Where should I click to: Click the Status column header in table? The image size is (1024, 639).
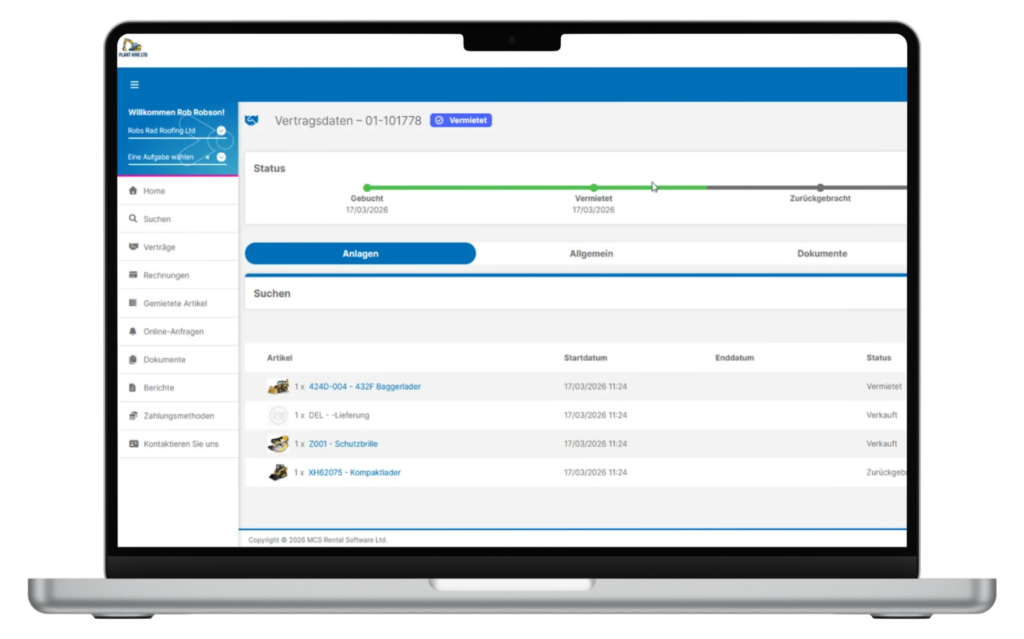878,358
